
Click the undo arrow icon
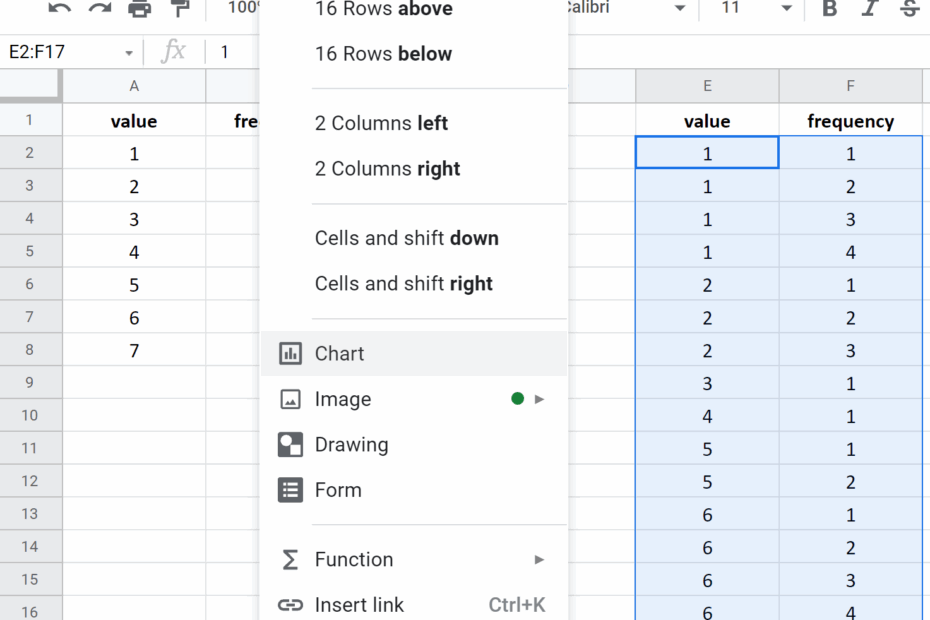[59, 8]
